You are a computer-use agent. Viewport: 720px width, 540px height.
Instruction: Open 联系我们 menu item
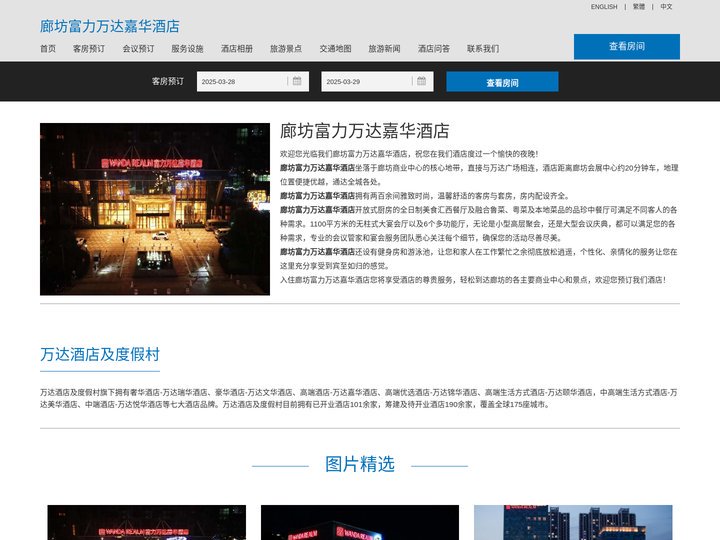tap(483, 49)
